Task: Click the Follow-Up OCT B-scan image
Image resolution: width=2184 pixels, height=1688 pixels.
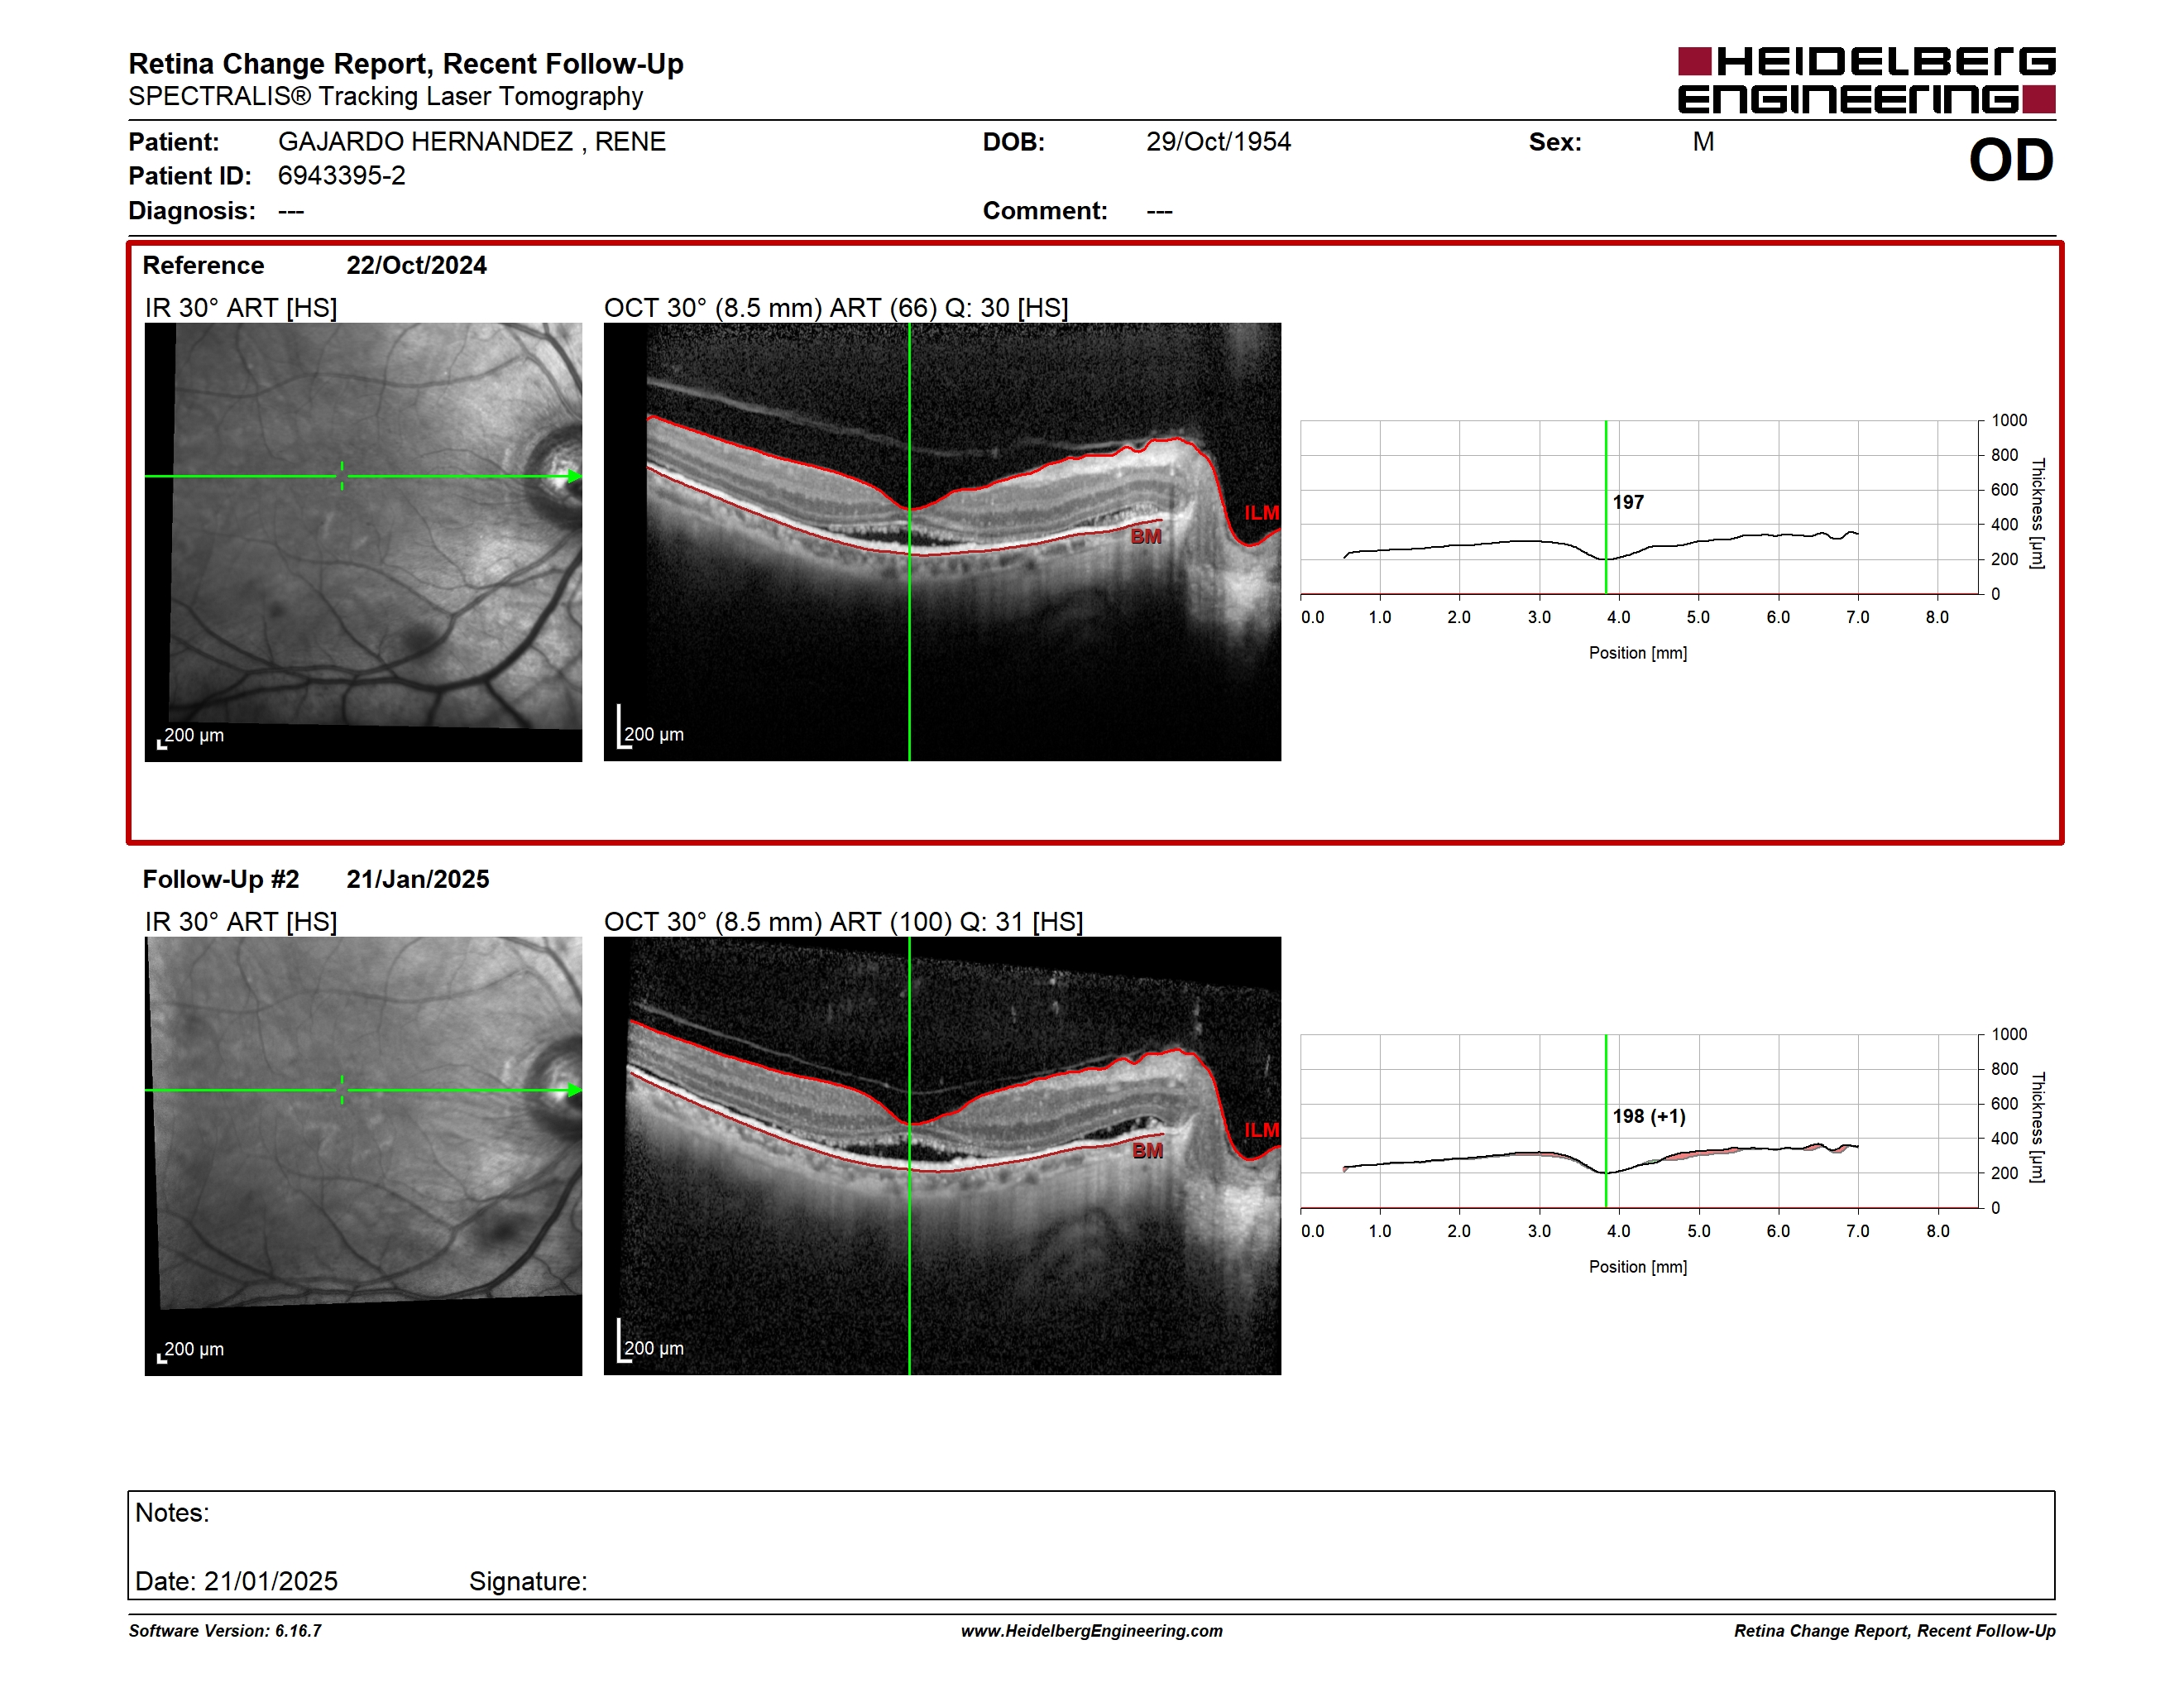Action: 942,1155
